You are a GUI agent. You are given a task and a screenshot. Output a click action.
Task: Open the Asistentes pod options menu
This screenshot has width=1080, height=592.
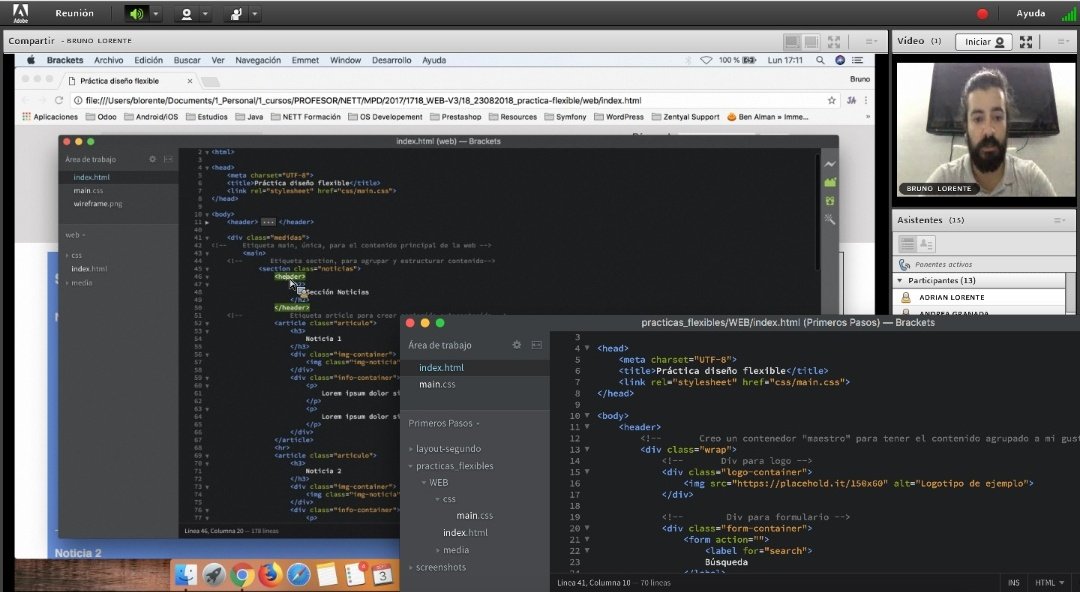pos(1059,221)
